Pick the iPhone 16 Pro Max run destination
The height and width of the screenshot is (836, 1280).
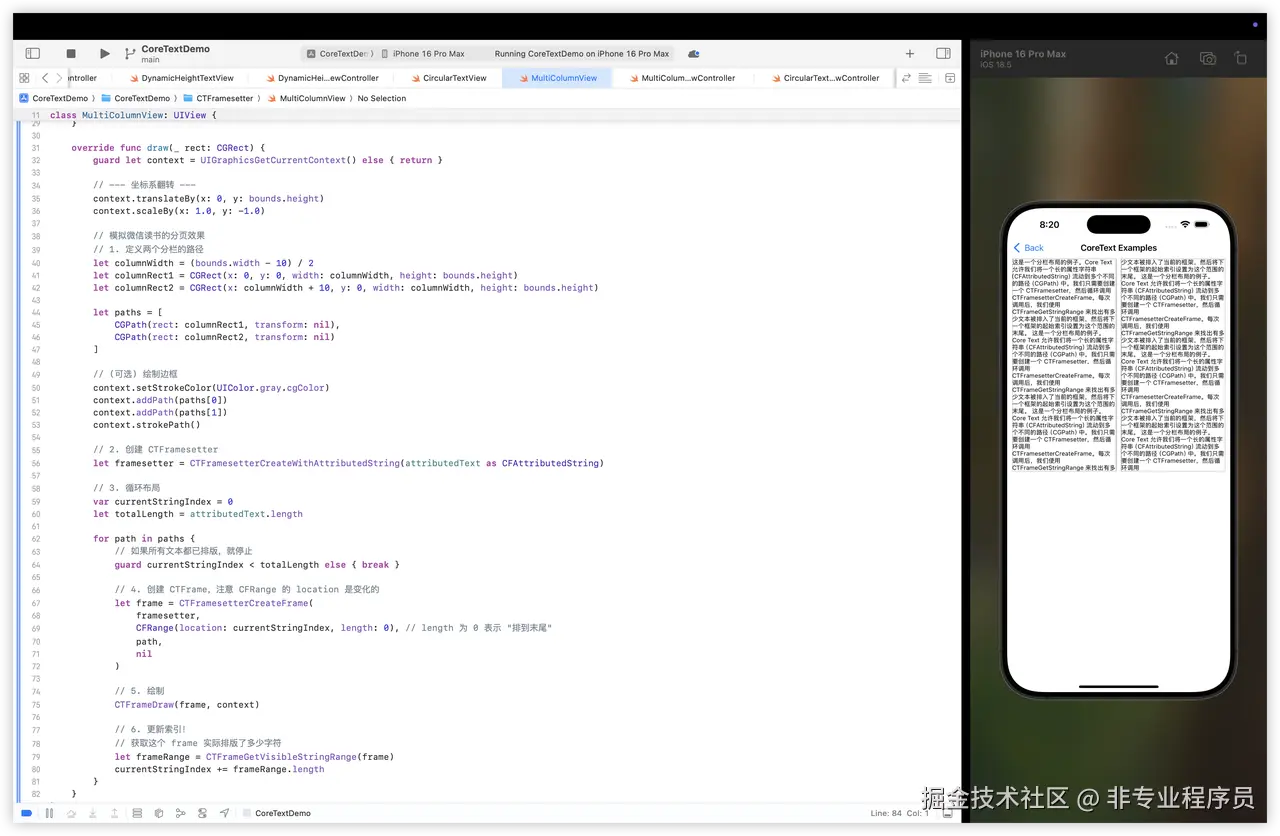coord(421,54)
